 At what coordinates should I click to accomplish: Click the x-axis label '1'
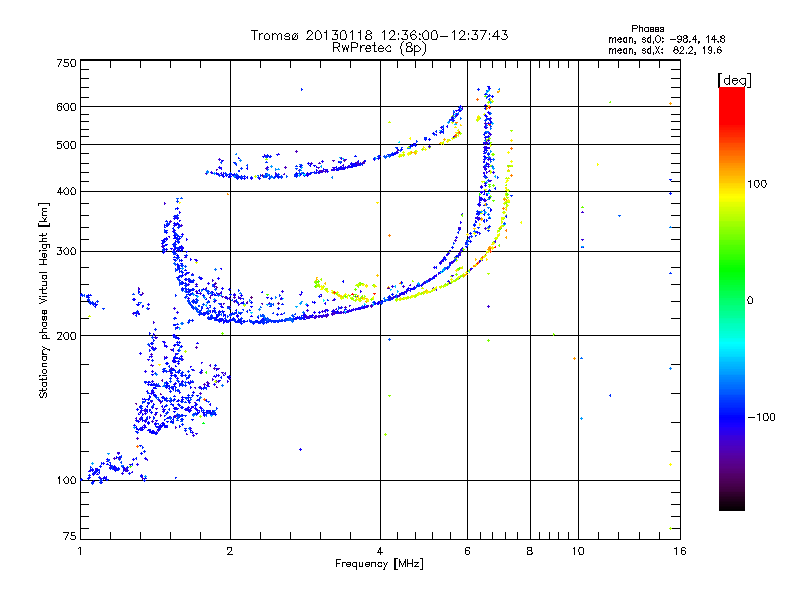80,551
